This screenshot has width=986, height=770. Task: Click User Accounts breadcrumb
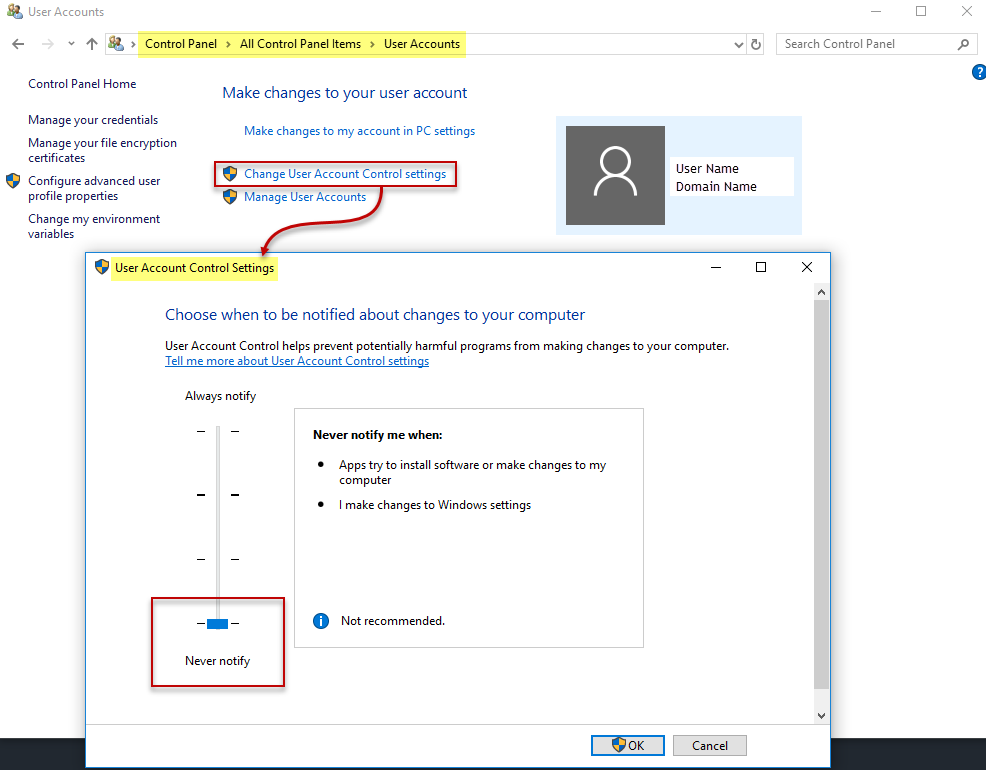422,44
